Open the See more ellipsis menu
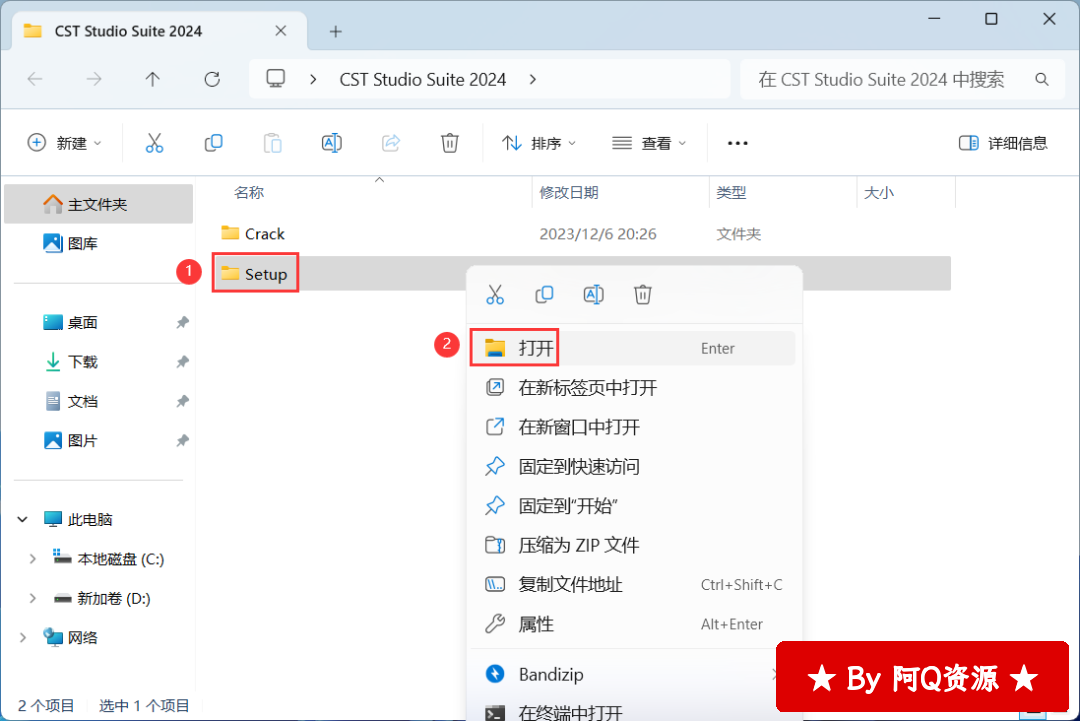 tap(738, 143)
